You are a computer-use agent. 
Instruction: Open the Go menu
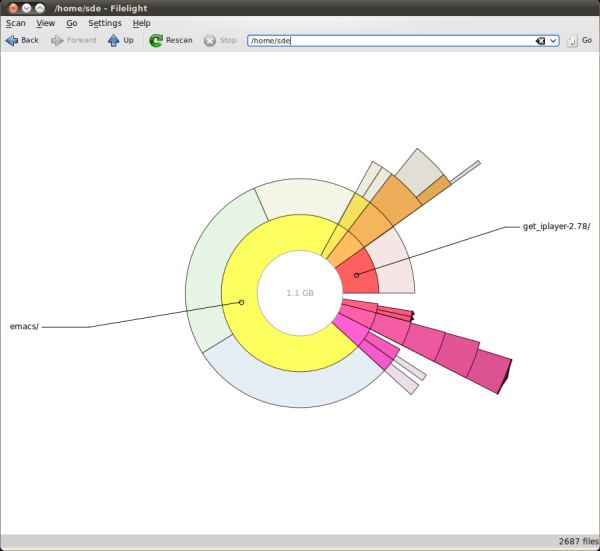(72, 22)
